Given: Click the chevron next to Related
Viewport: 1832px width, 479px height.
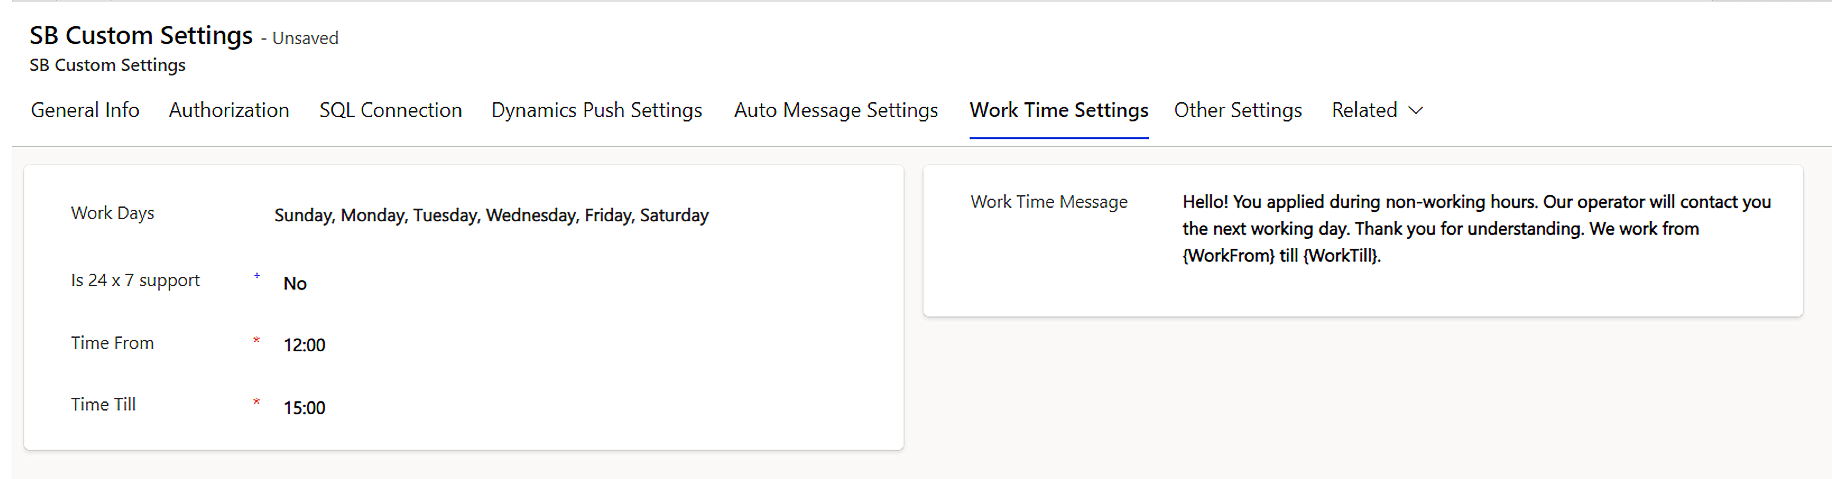Looking at the screenshot, I should (x=1416, y=110).
